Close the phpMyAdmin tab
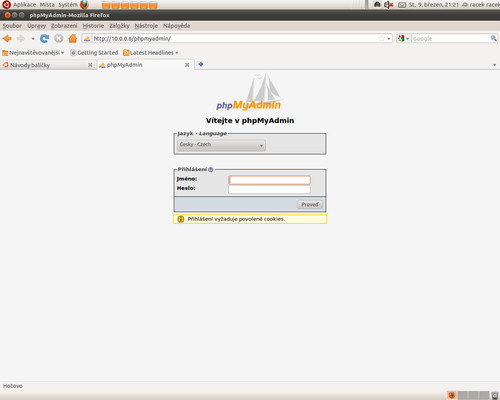 (187, 65)
